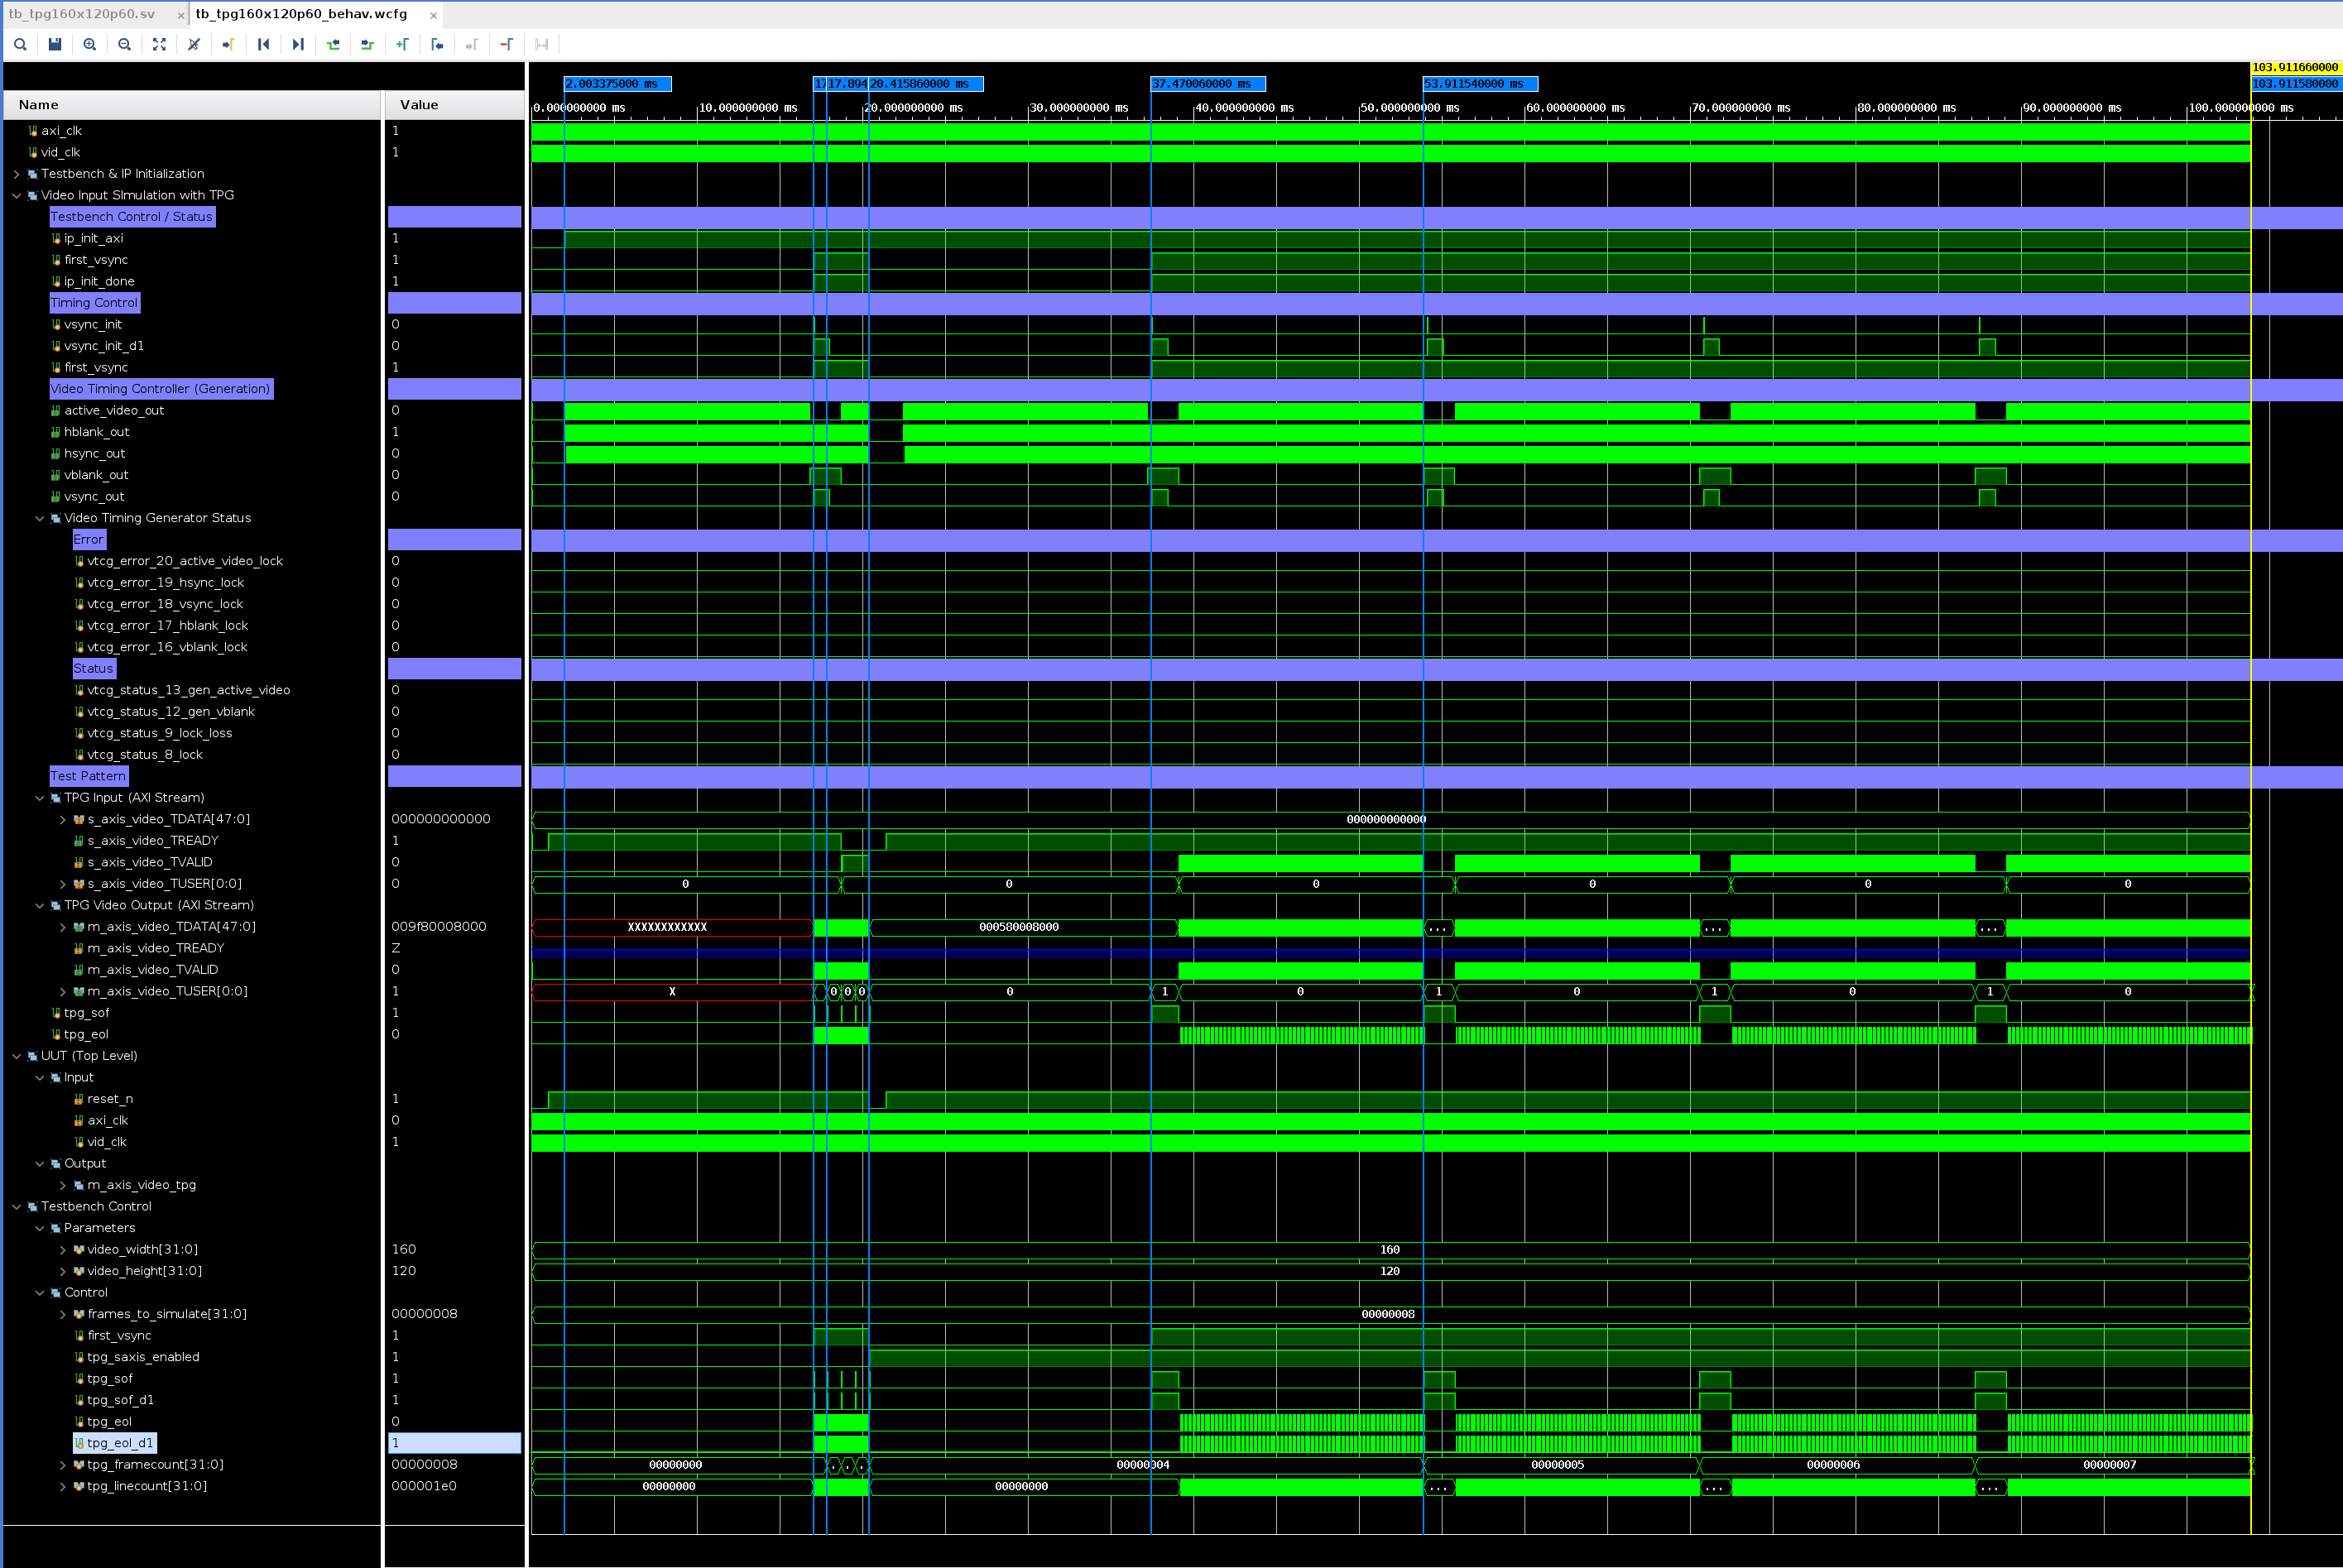Switch to tb_tpg160x120p60.sv tab
The width and height of the screenshot is (2343, 1568).
point(82,14)
